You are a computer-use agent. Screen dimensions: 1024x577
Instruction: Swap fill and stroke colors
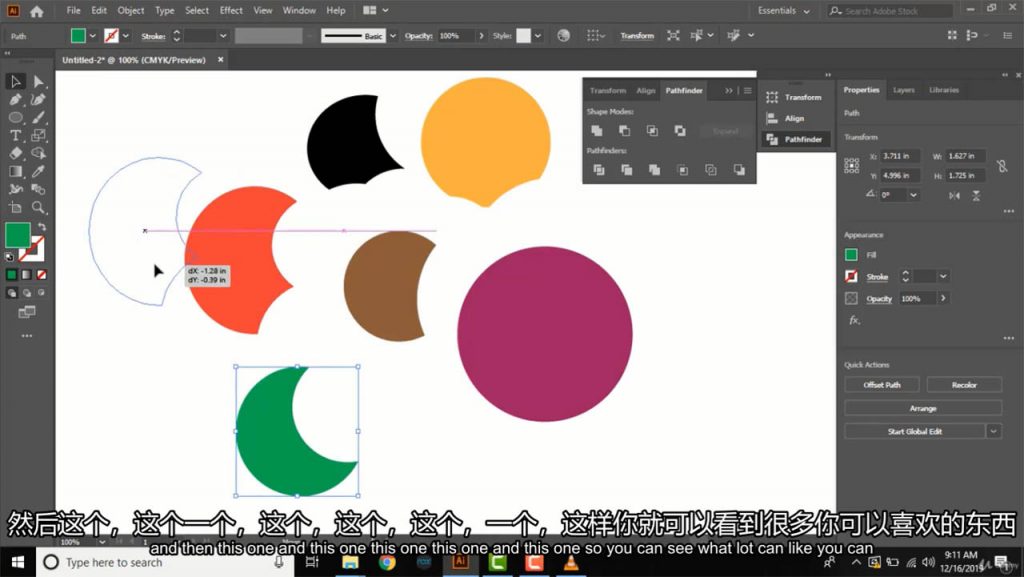point(42,226)
